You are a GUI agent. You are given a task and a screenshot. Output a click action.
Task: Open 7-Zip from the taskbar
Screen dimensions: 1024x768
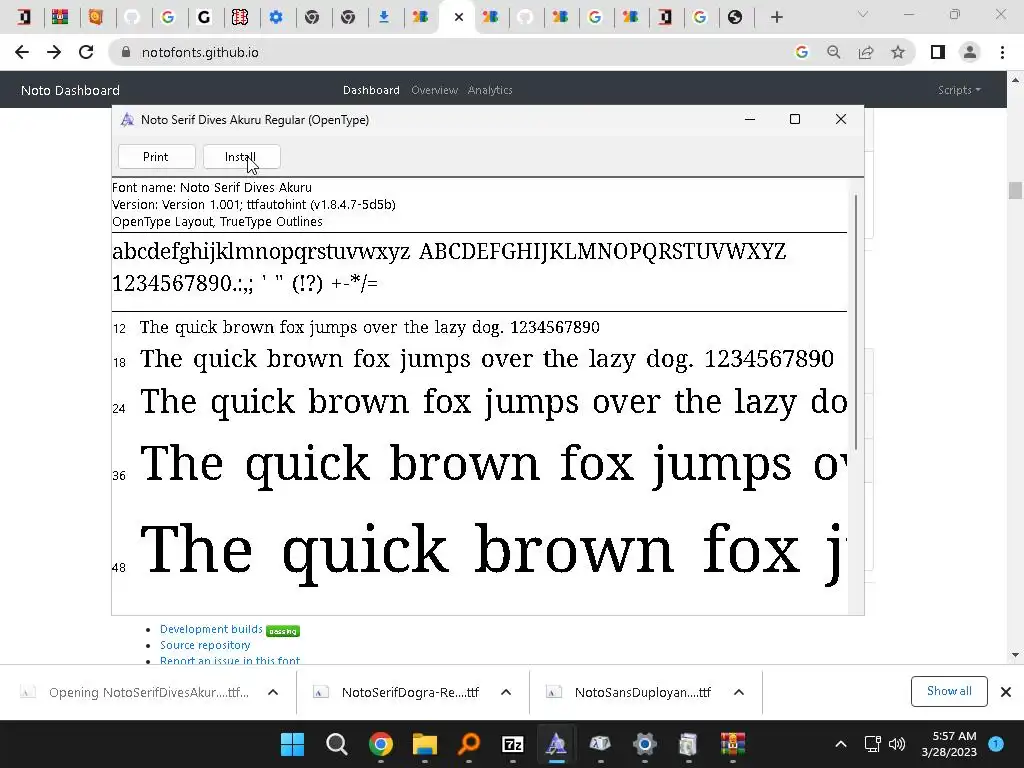[513, 744]
